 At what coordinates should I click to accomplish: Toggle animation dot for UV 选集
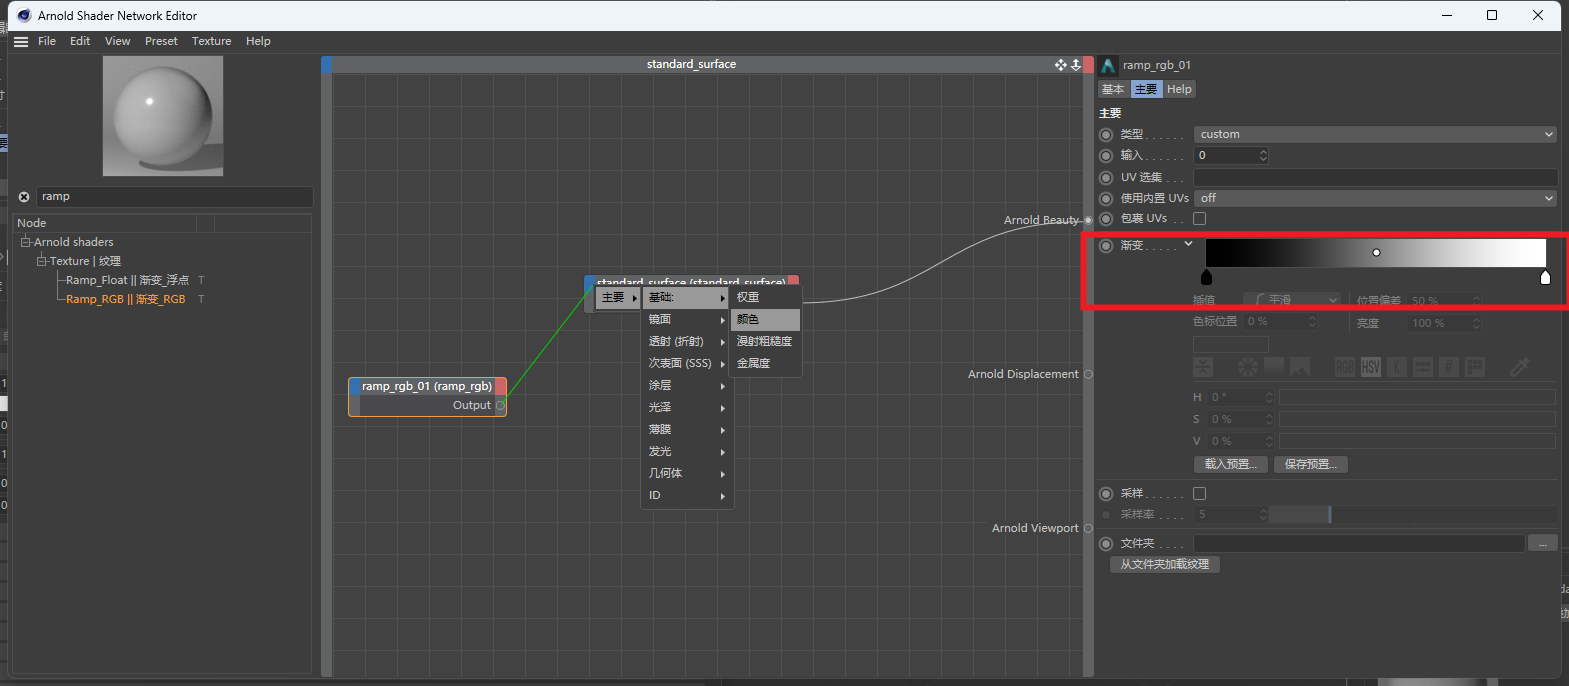pos(1106,177)
